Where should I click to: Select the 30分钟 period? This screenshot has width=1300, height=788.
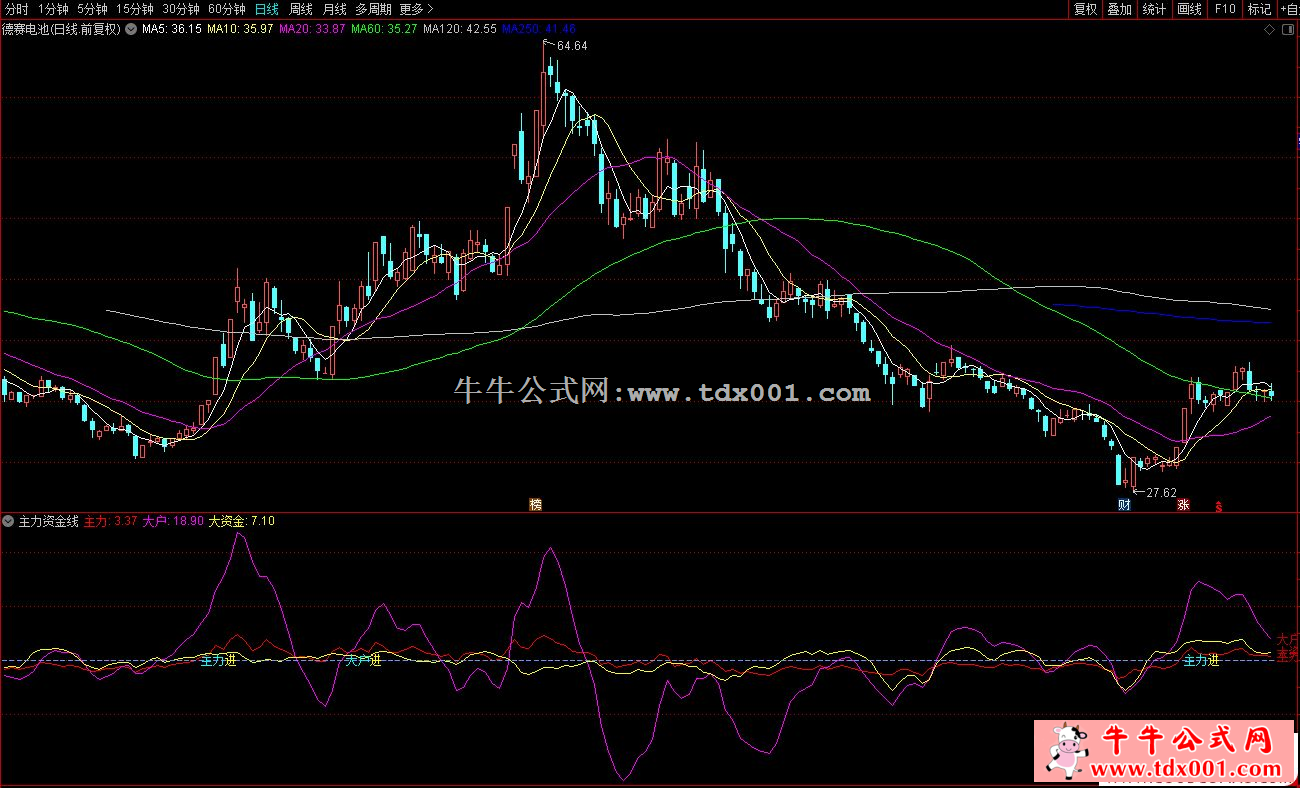(181, 9)
